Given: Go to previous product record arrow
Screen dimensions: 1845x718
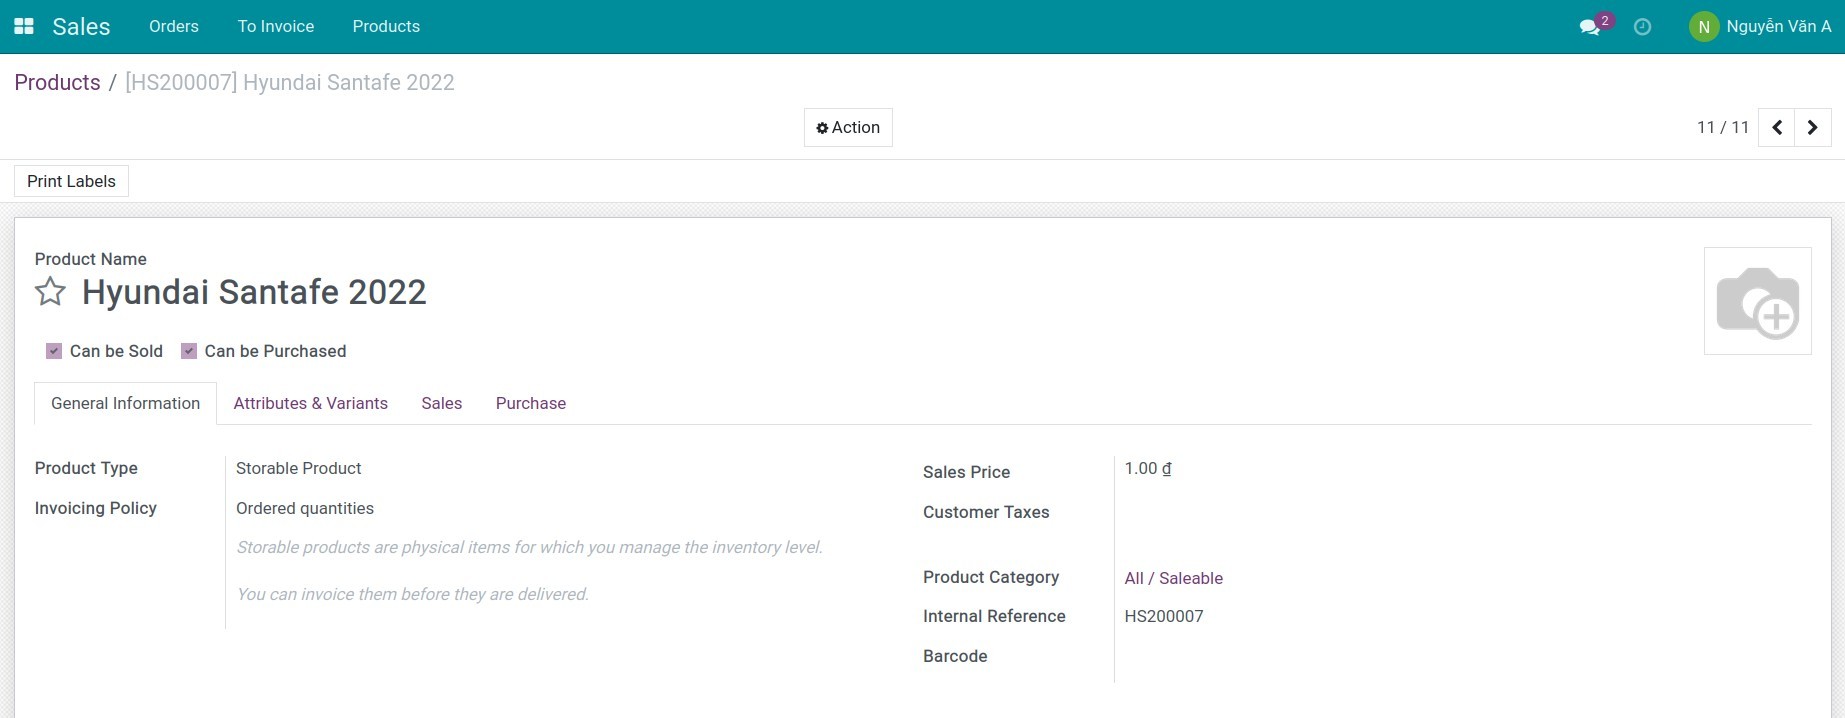Looking at the screenshot, I should point(1776,128).
